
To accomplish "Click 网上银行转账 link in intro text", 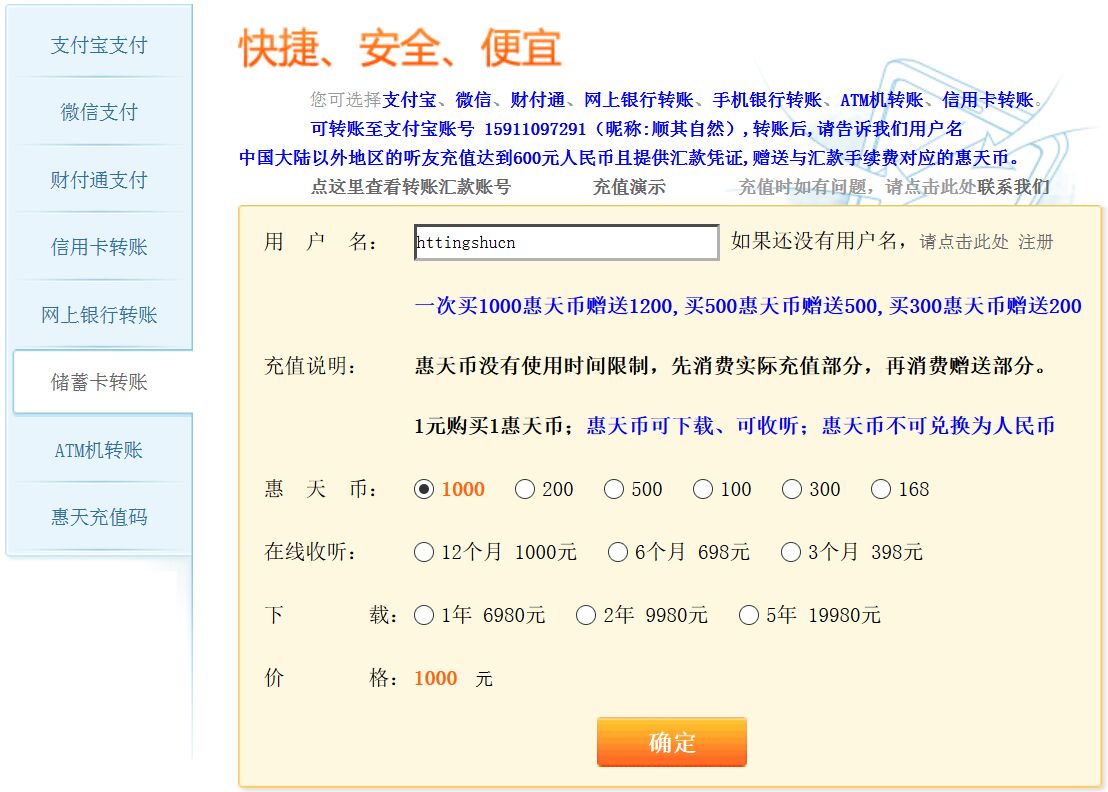I will [639, 100].
